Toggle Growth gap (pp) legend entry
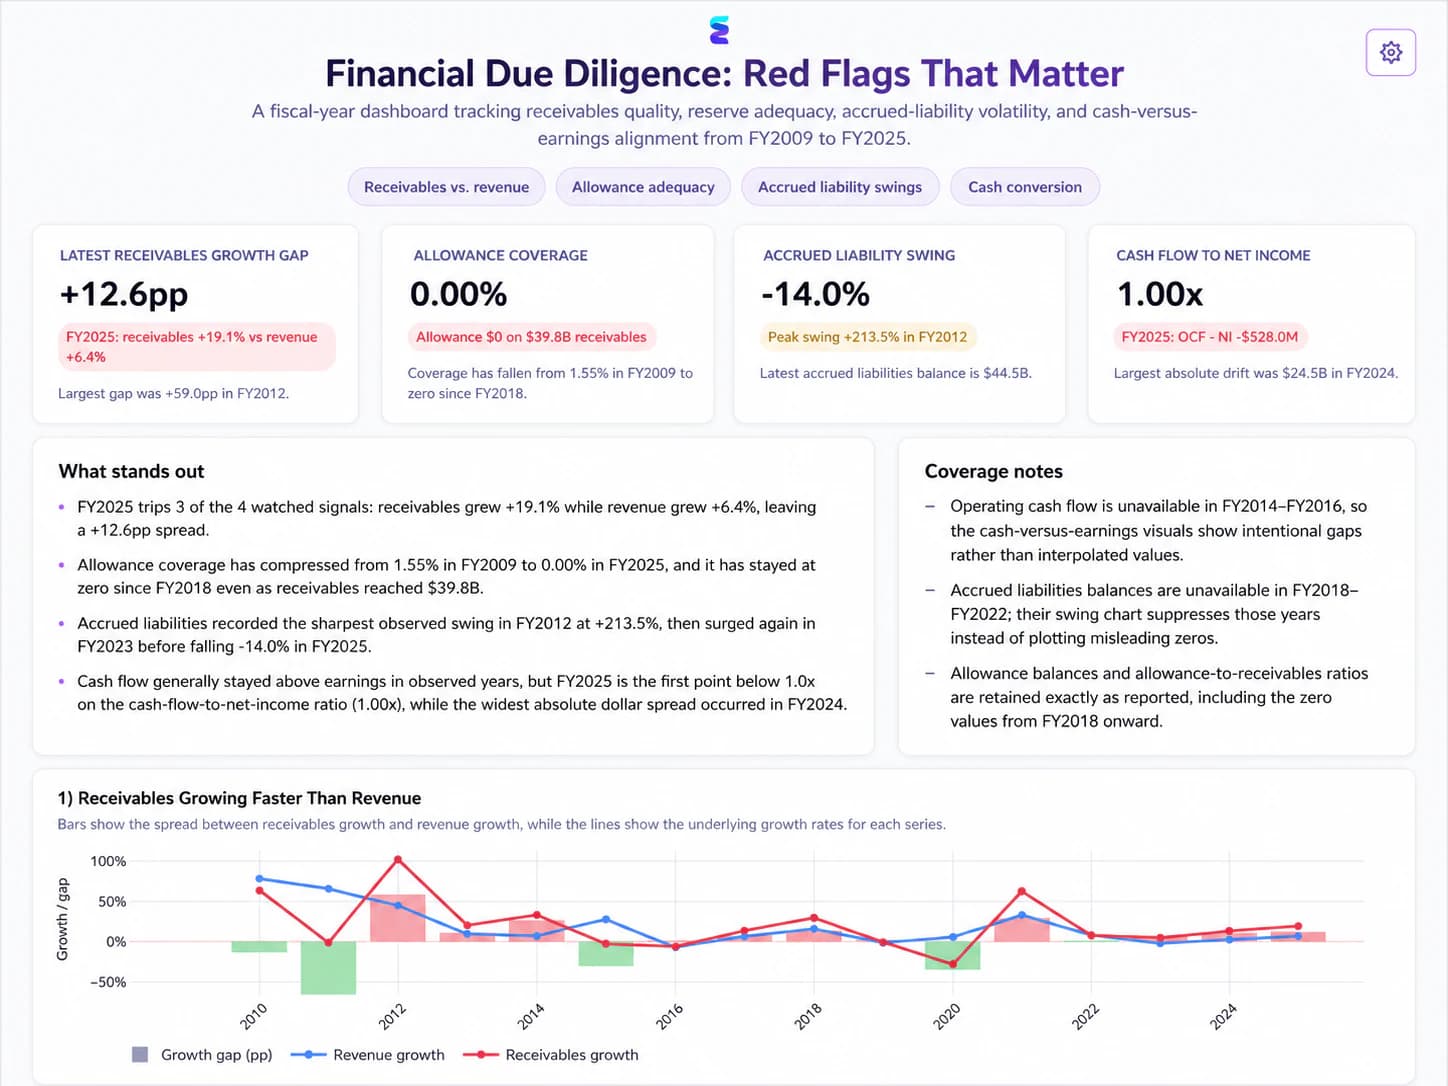Viewport: 1448px width, 1086px height. (x=202, y=1054)
